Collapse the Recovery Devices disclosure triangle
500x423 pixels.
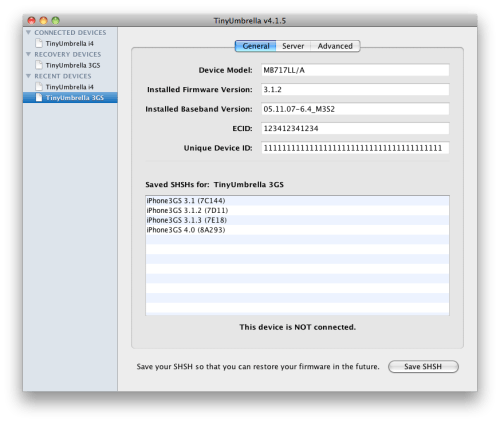pos(29,54)
